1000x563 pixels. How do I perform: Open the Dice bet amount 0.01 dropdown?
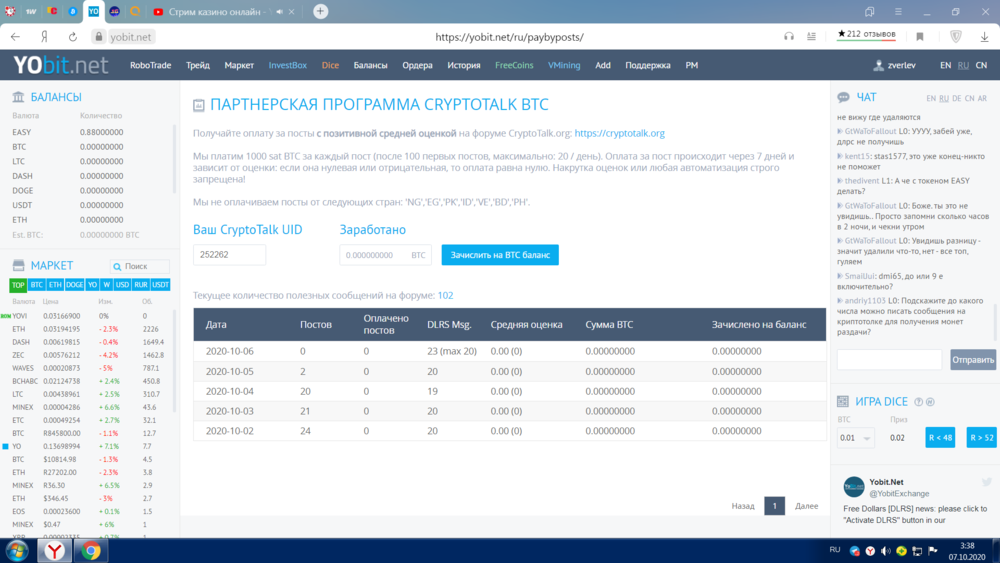(x=855, y=437)
